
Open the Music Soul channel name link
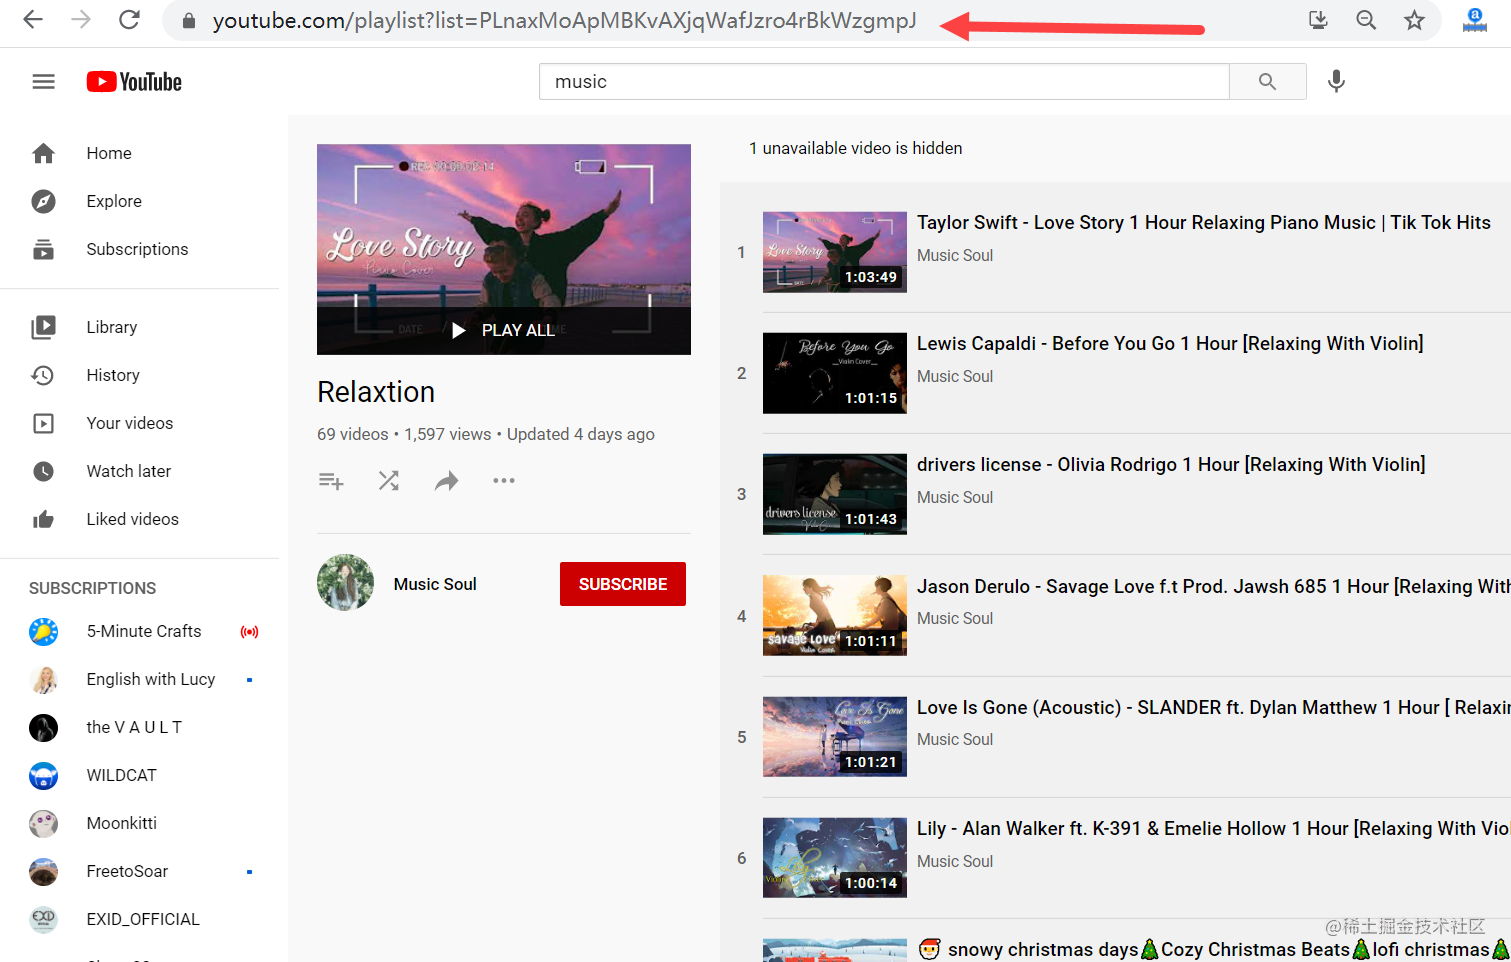click(x=435, y=584)
